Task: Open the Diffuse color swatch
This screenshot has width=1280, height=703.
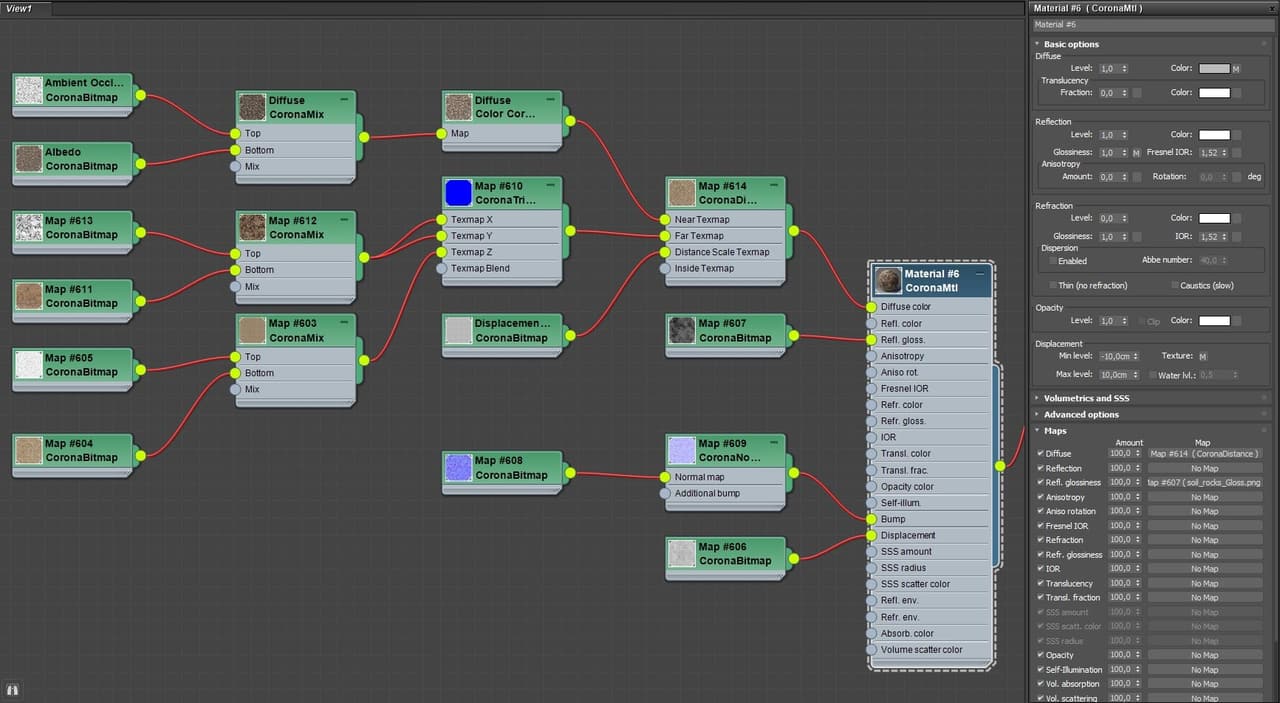Action: coord(1214,69)
